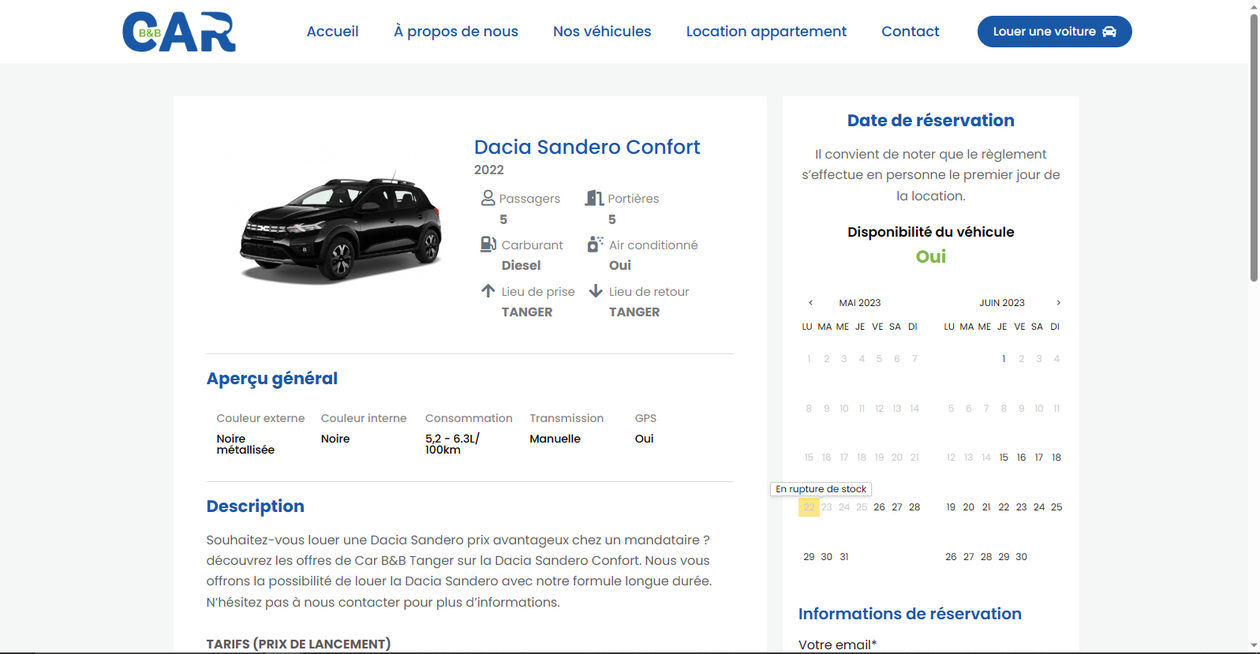Select June 19 in the calendar
1260x654 pixels.
click(951, 507)
